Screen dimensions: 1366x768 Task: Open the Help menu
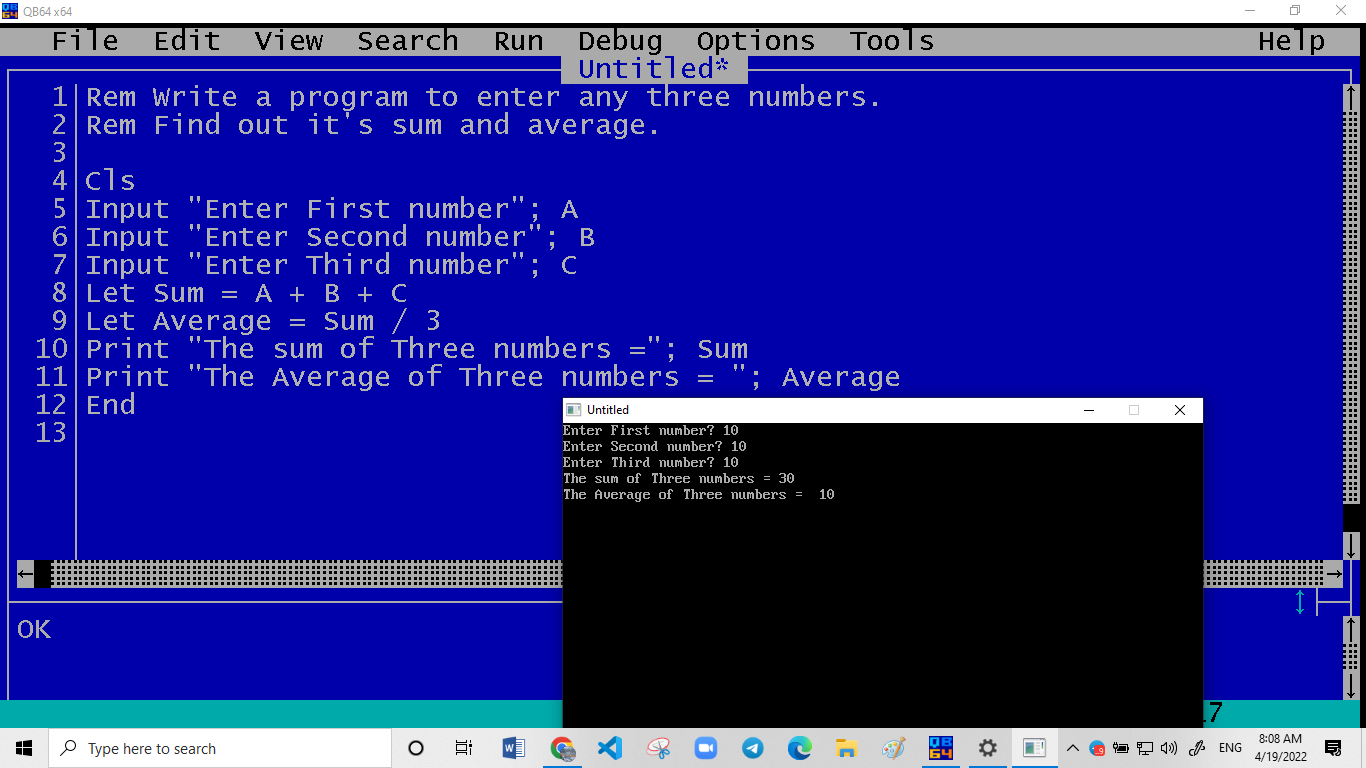1292,41
